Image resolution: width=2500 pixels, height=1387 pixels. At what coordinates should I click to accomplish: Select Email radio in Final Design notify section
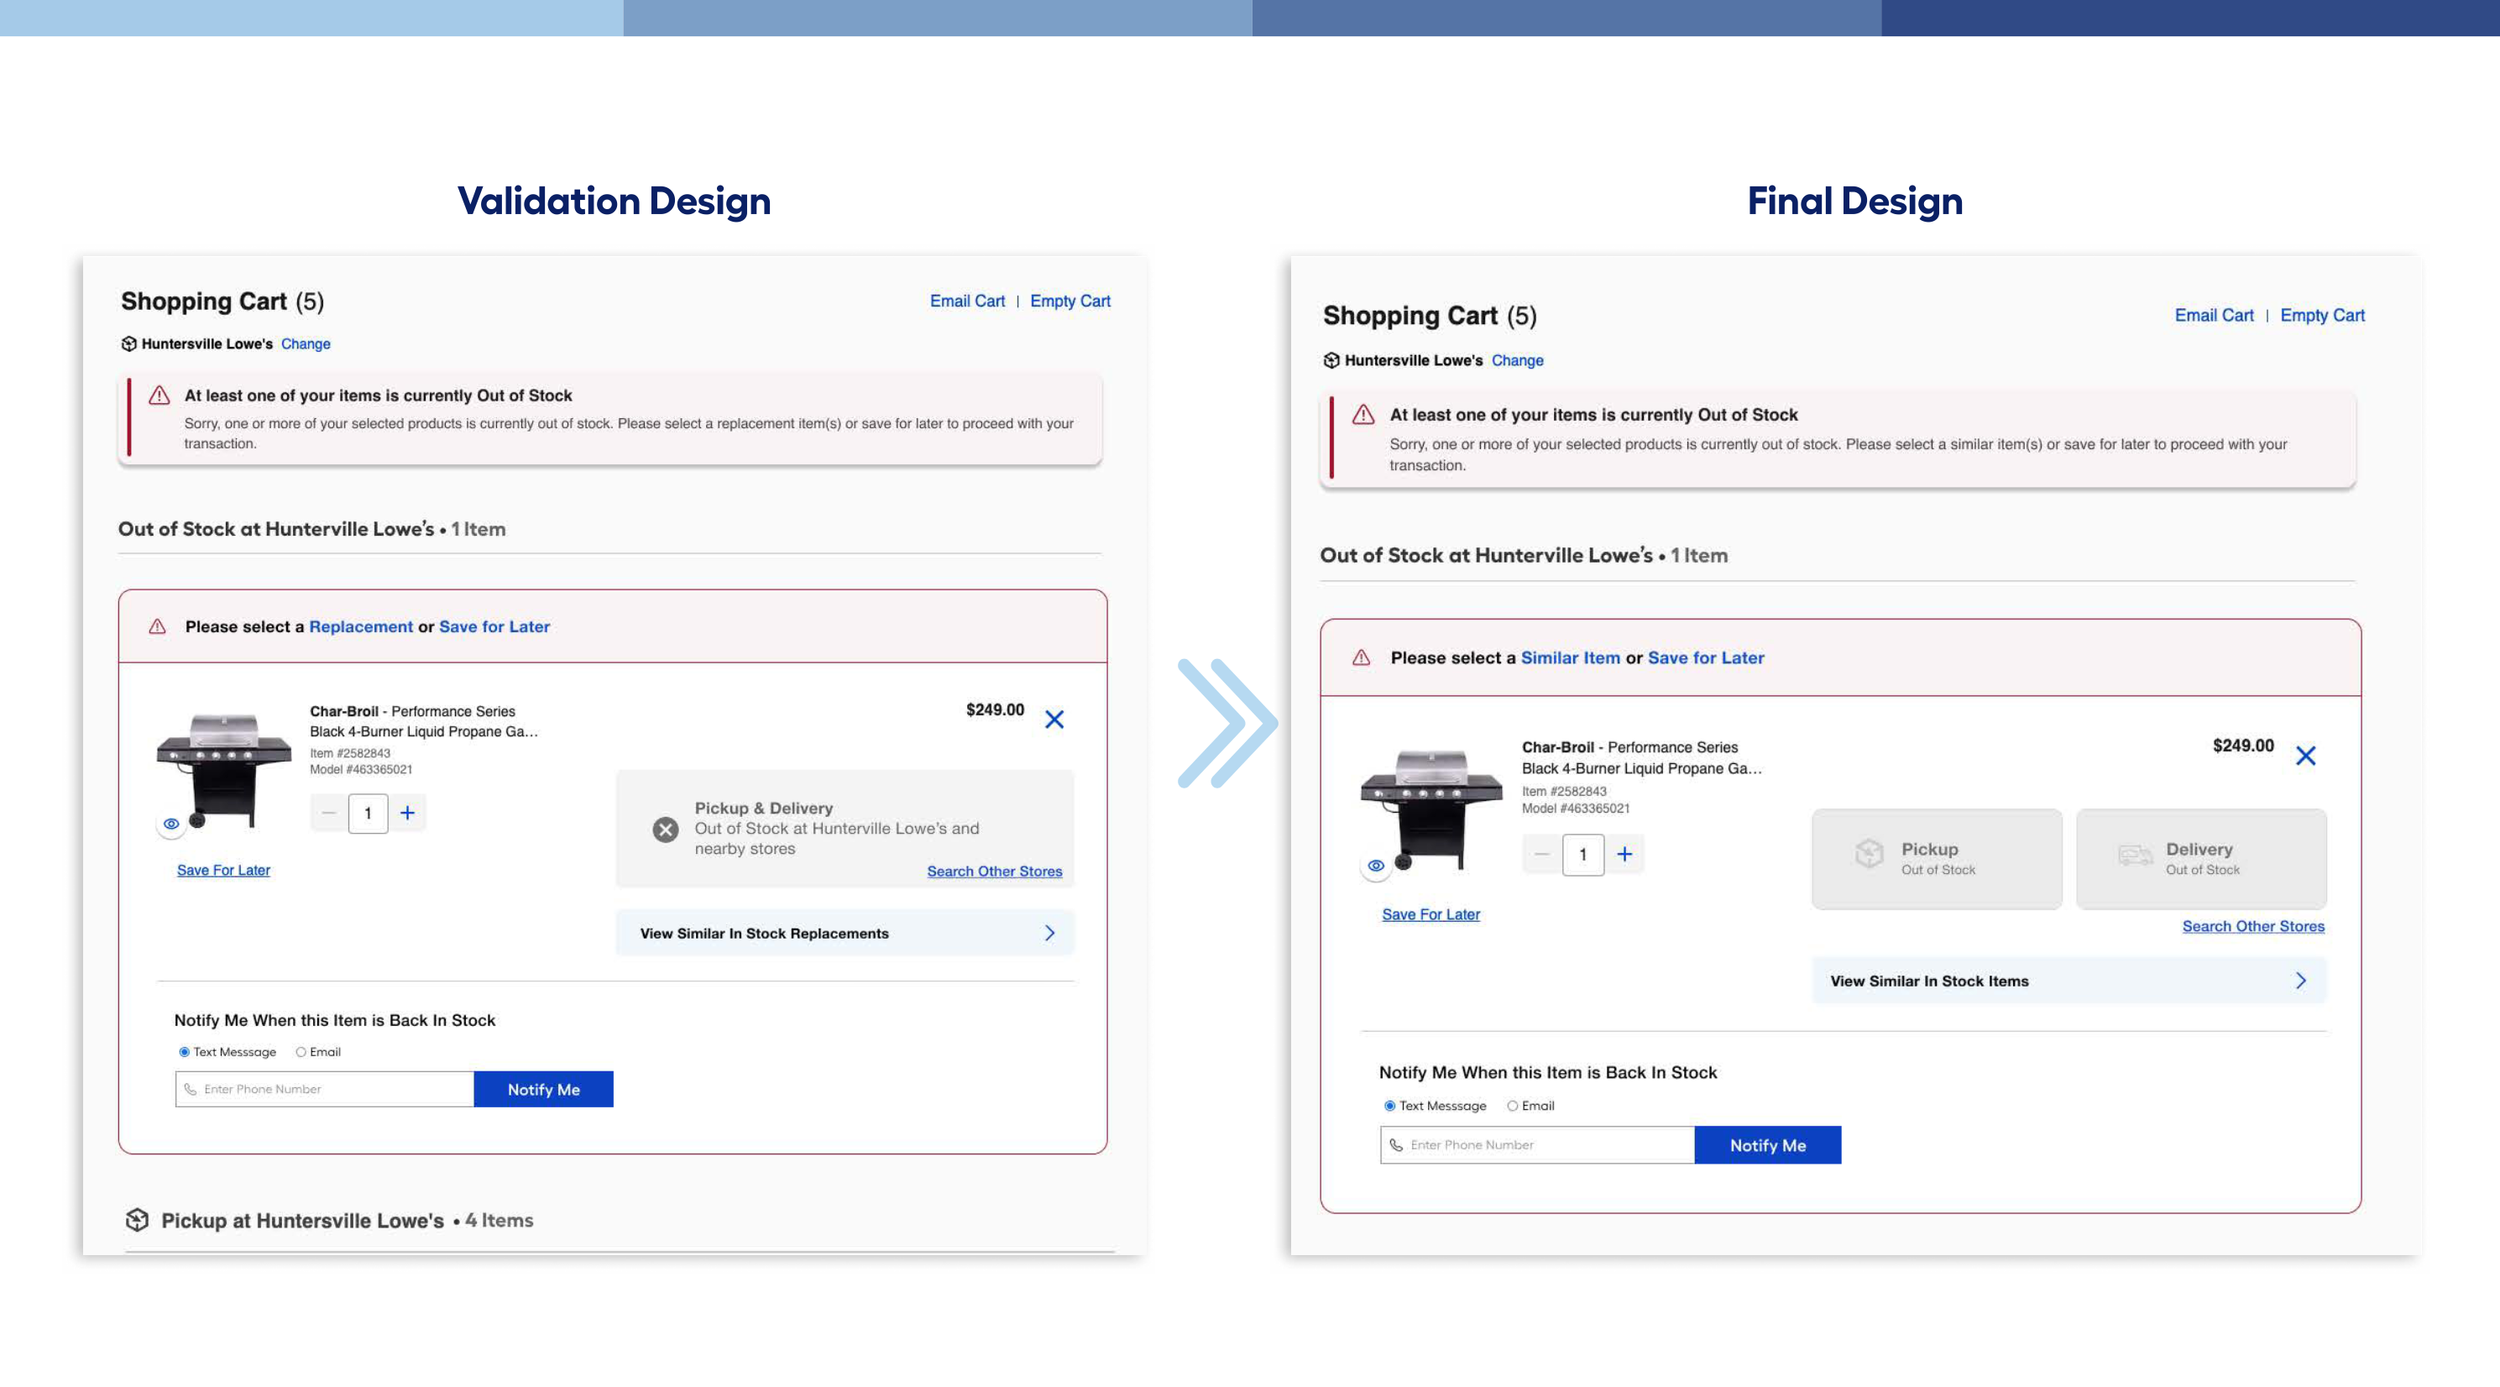point(1512,1106)
